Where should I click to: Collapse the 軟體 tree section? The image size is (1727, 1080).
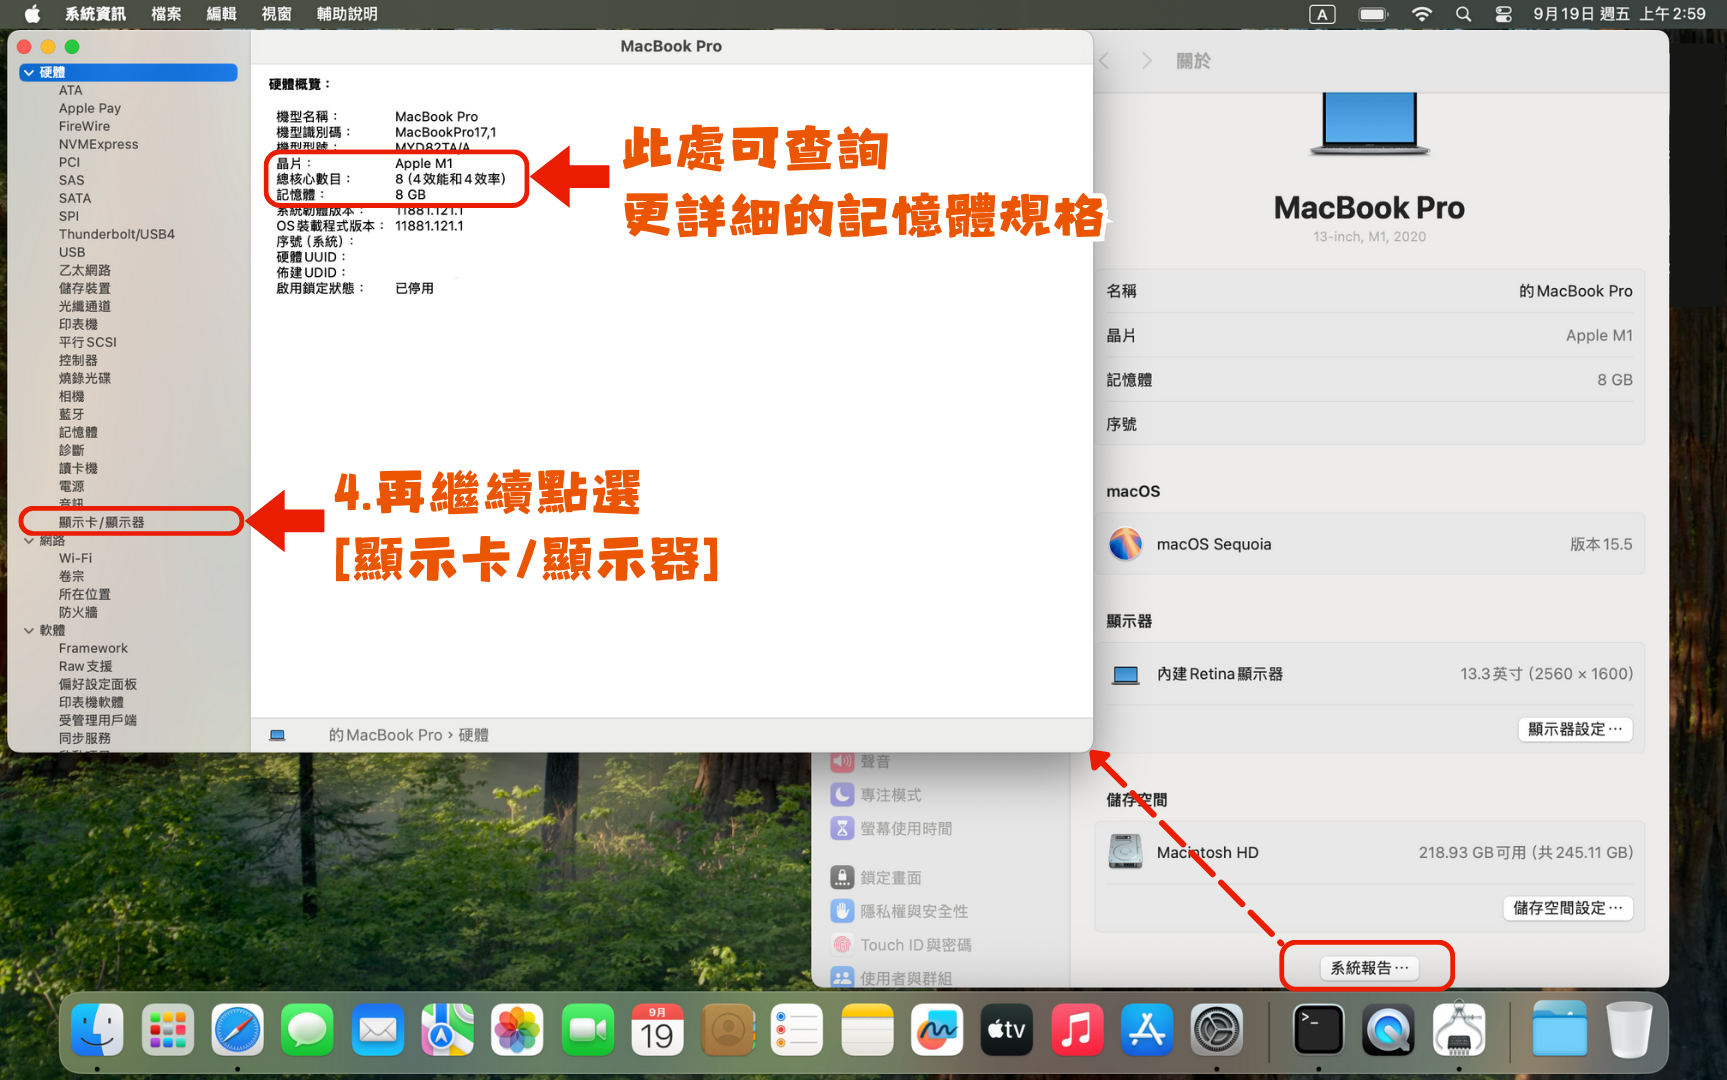[x=29, y=631]
